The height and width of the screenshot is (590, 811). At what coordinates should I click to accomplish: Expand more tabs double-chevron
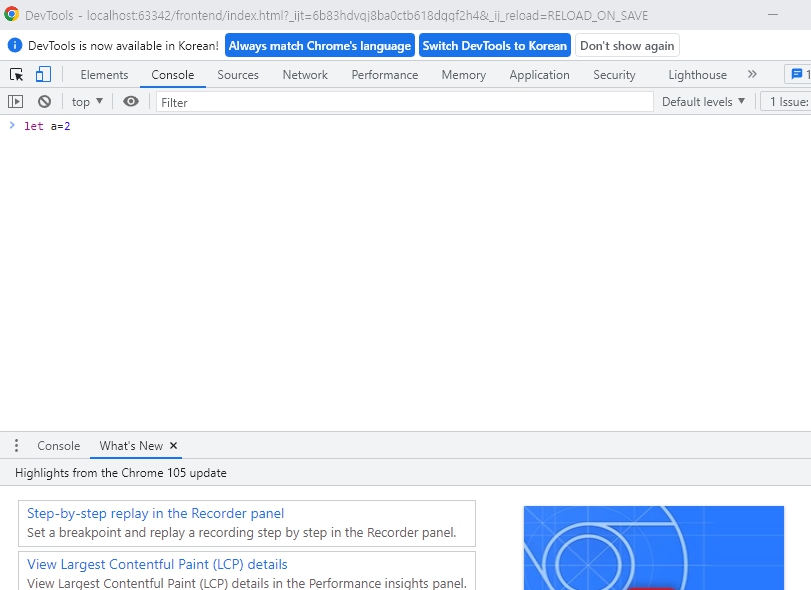[x=752, y=74]
